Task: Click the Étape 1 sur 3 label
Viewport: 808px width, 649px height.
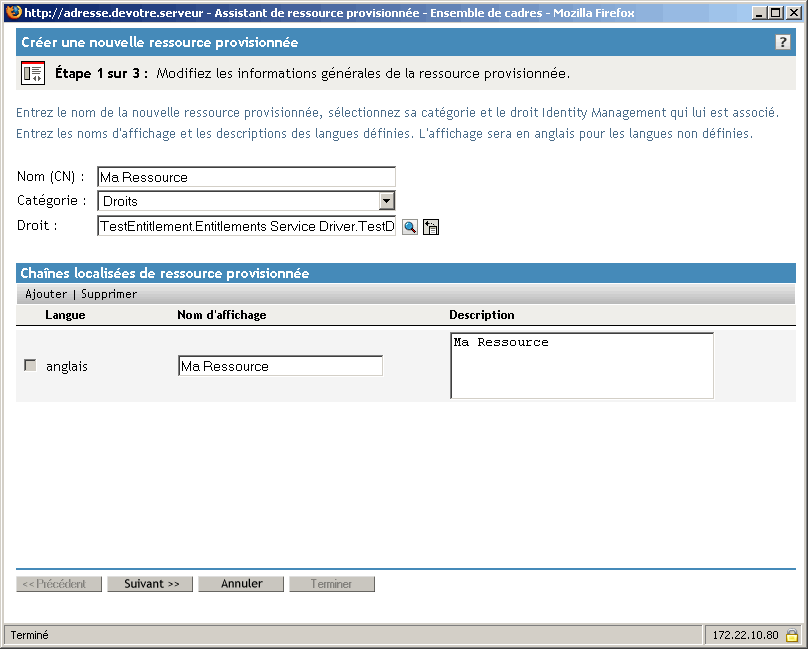Action: point(102,73)
